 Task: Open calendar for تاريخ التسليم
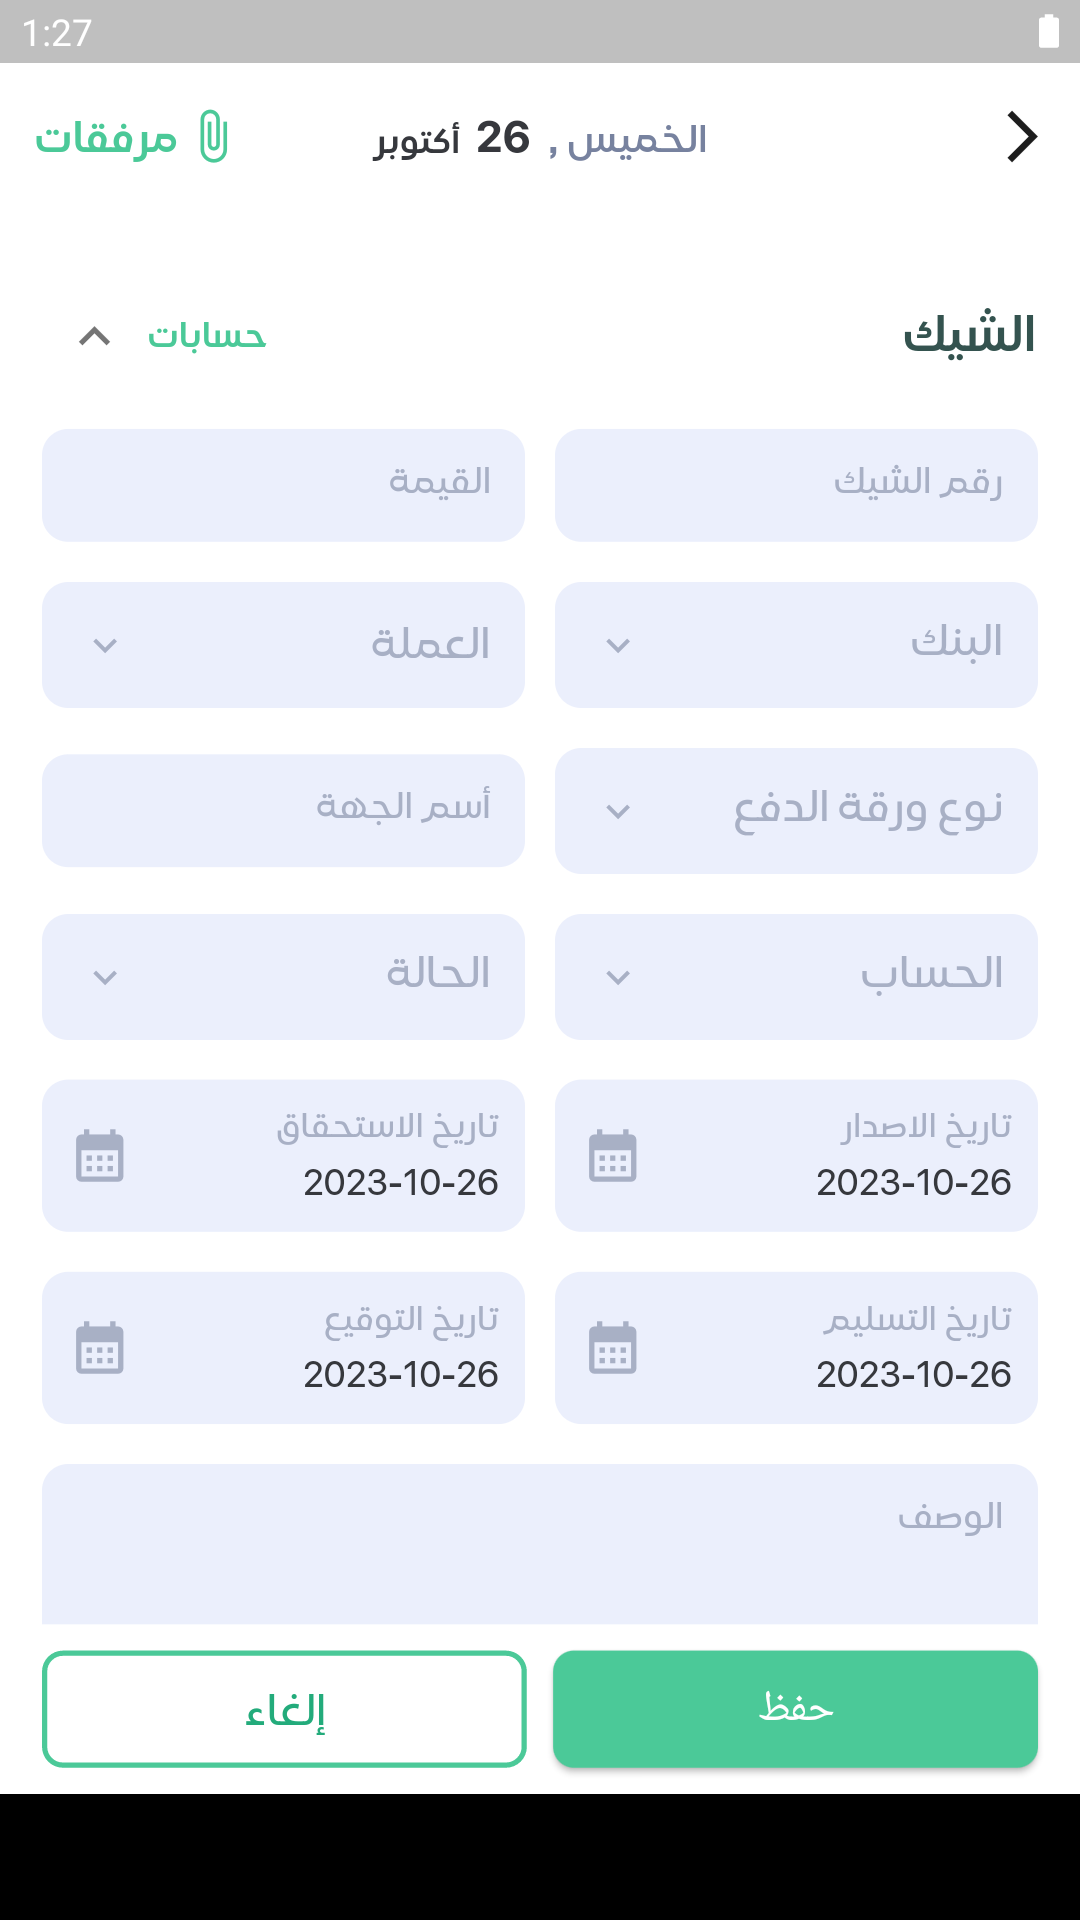[613, 1348]
